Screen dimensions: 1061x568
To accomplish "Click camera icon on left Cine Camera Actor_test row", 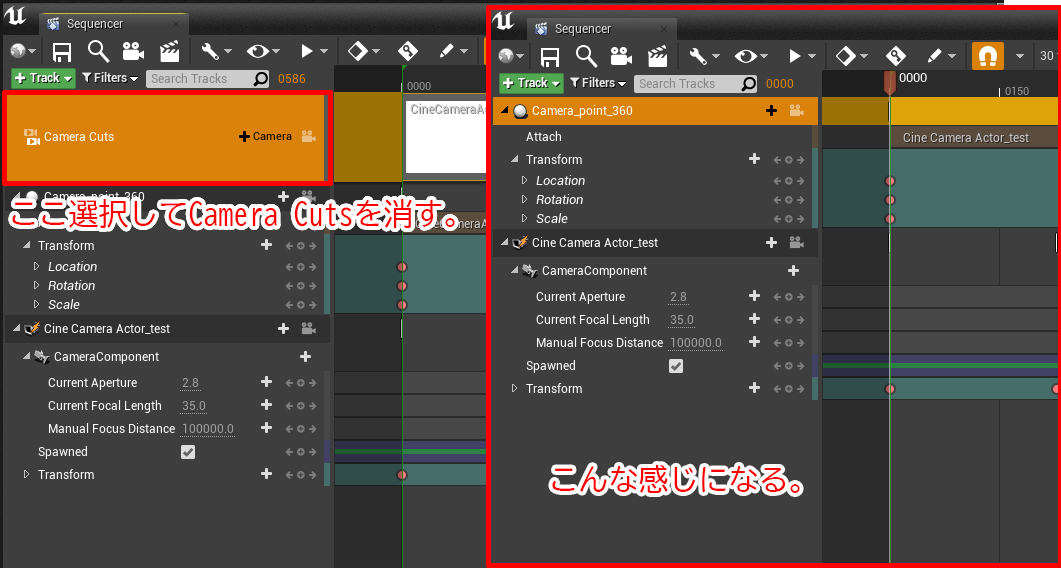I will tap(309, 328).
